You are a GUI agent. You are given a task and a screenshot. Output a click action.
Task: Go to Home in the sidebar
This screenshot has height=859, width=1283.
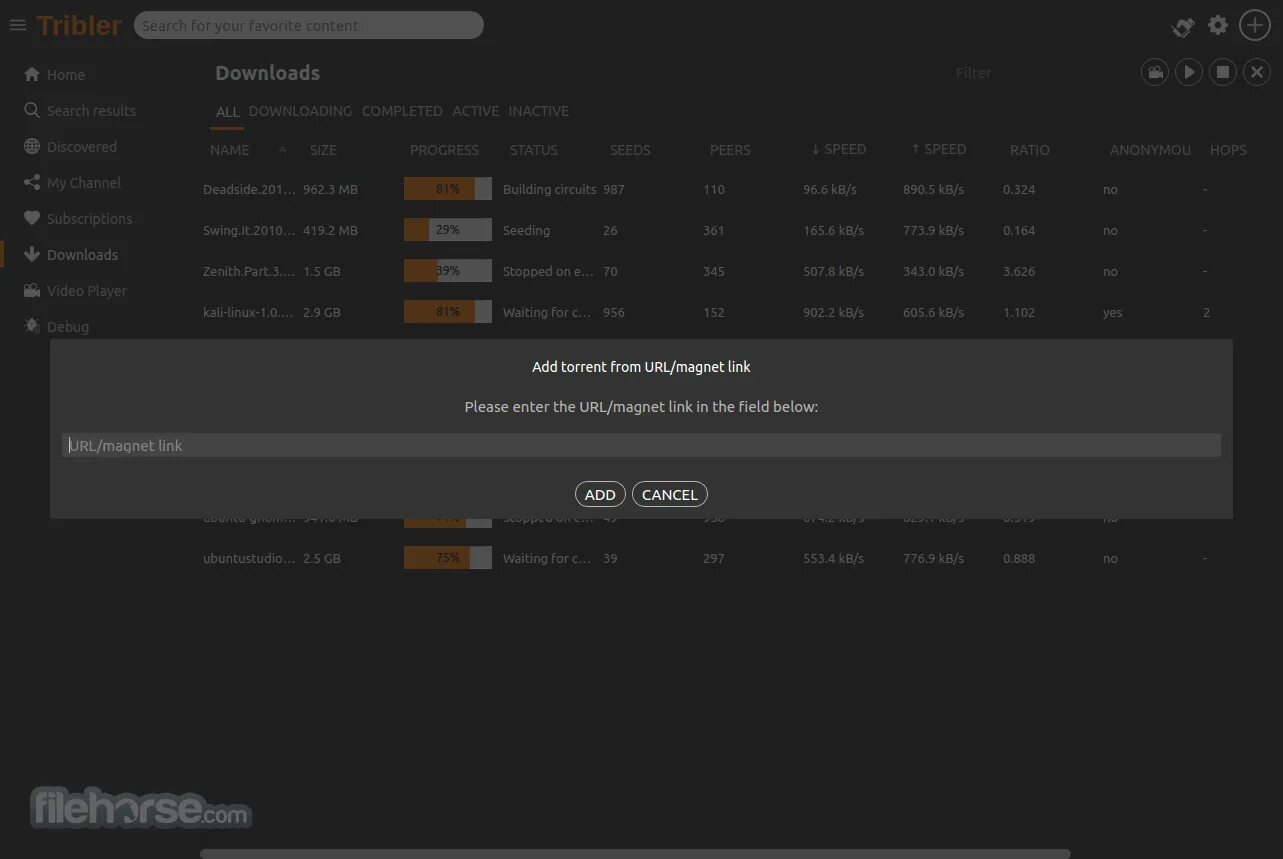[66, 75]
